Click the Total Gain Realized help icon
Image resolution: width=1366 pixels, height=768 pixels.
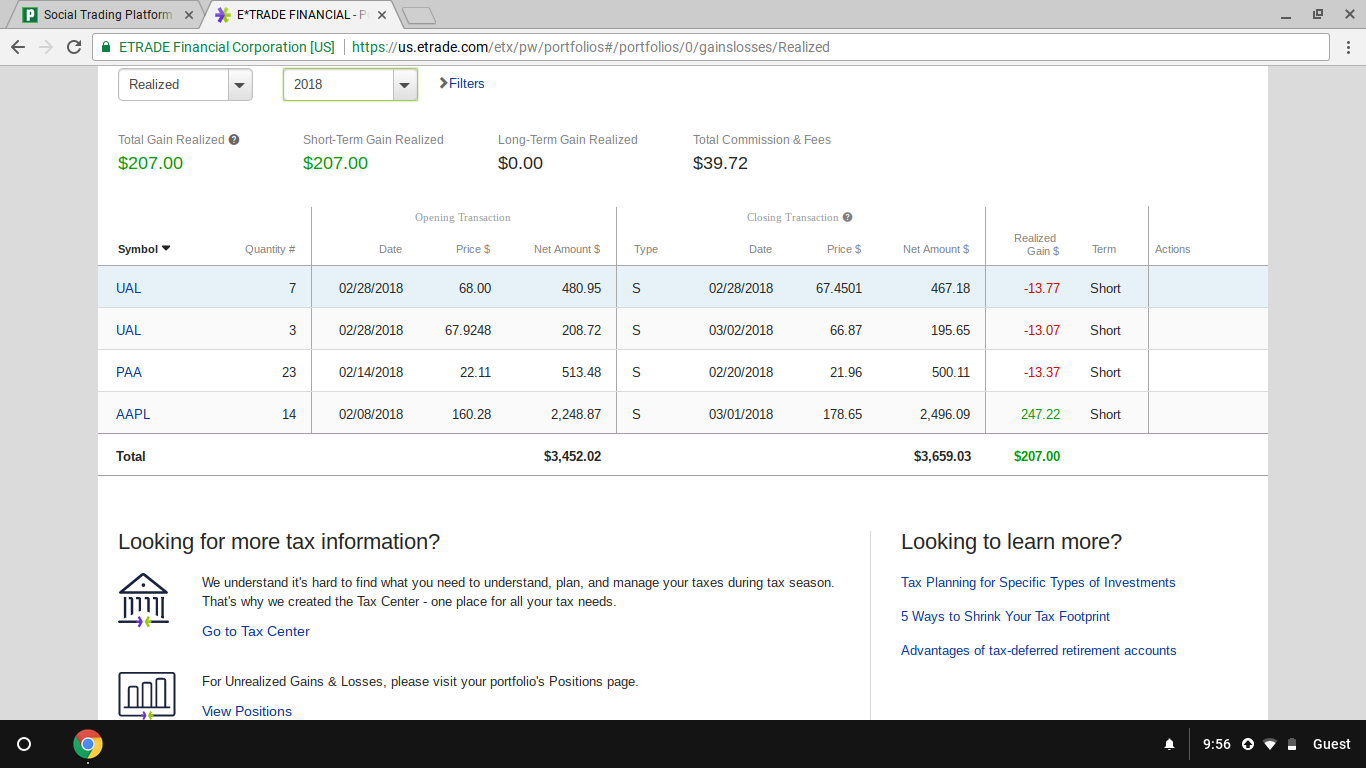[x=234, y=140]
